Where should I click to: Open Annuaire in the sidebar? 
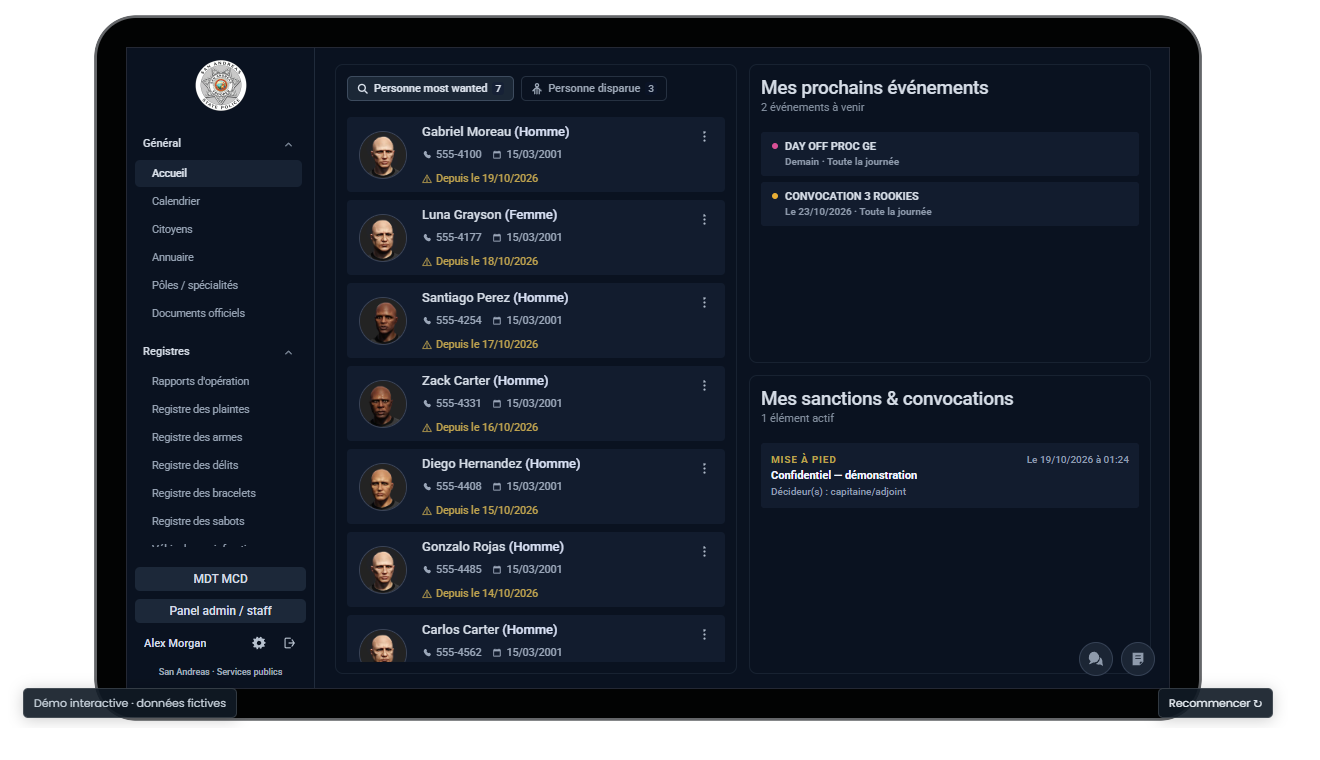tap(218, 257)
